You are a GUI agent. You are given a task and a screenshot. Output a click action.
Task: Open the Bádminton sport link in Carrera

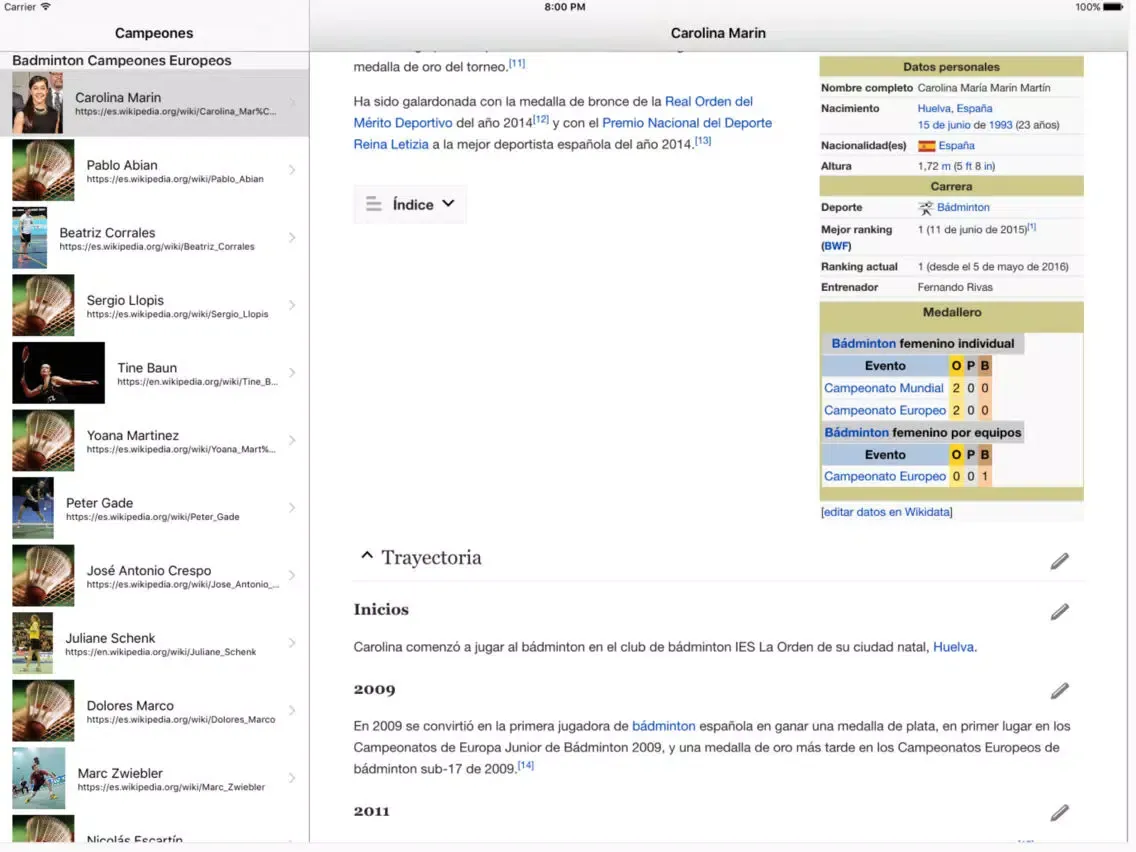(963, 207)
